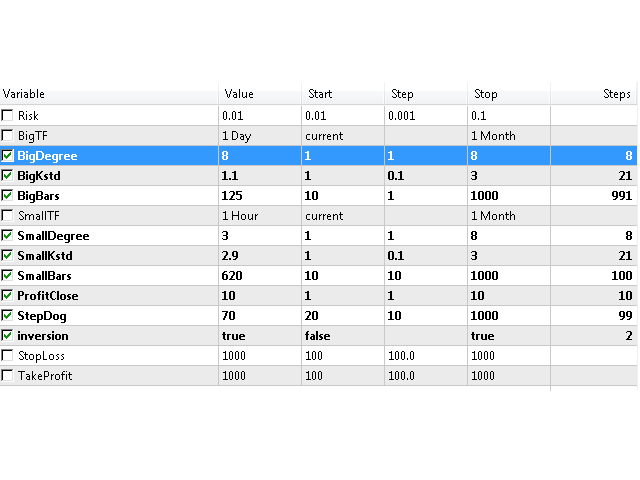Check the TakeProfit checkbox
640x480 pixels.
pos(8,376)
